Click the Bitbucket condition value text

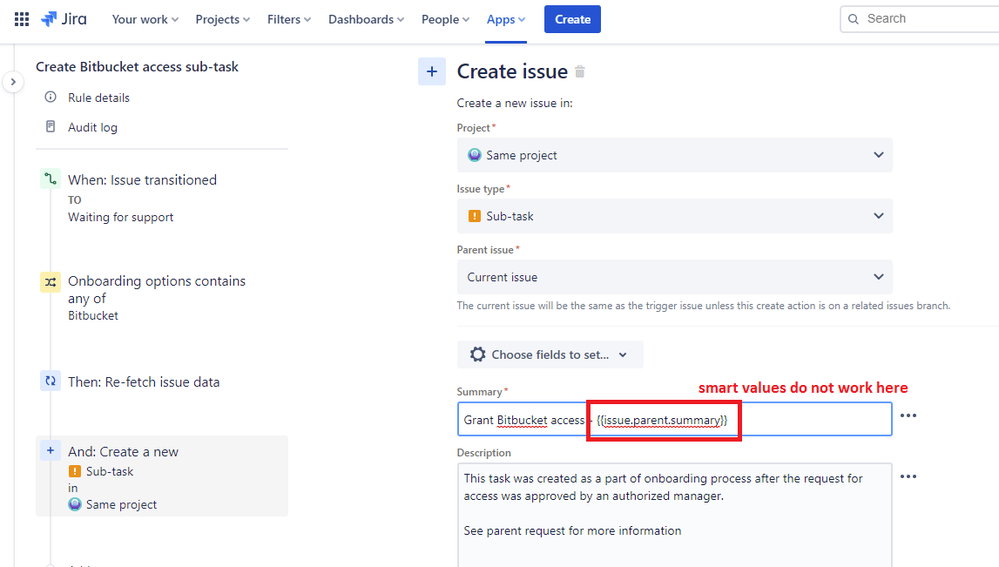[93, 315]
